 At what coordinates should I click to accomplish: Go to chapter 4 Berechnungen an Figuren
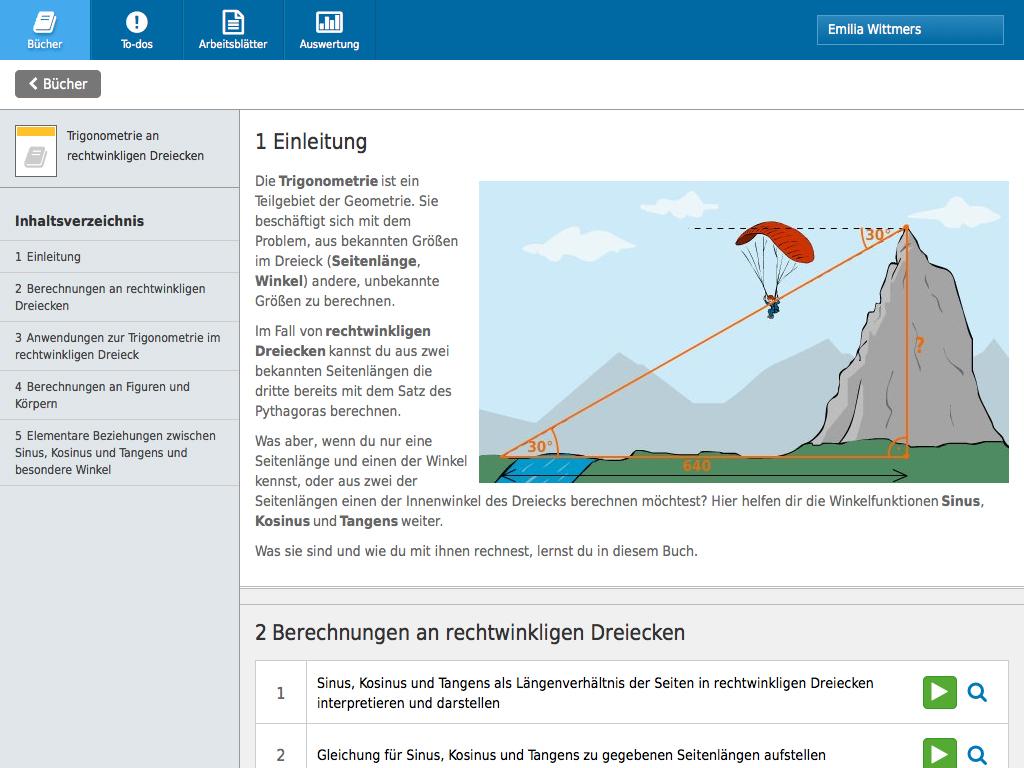tap(102, 395)
